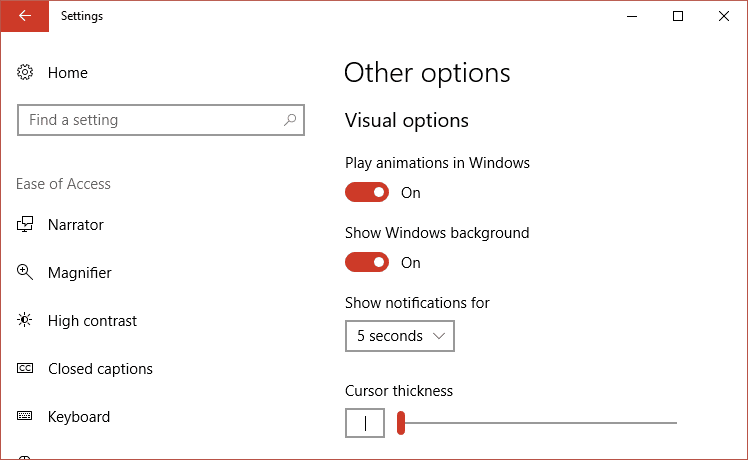The height and width of the screenshot is (460, 748).
Task: Expand the 5 seconds dropdown arrow
Action: coord(439,336)
